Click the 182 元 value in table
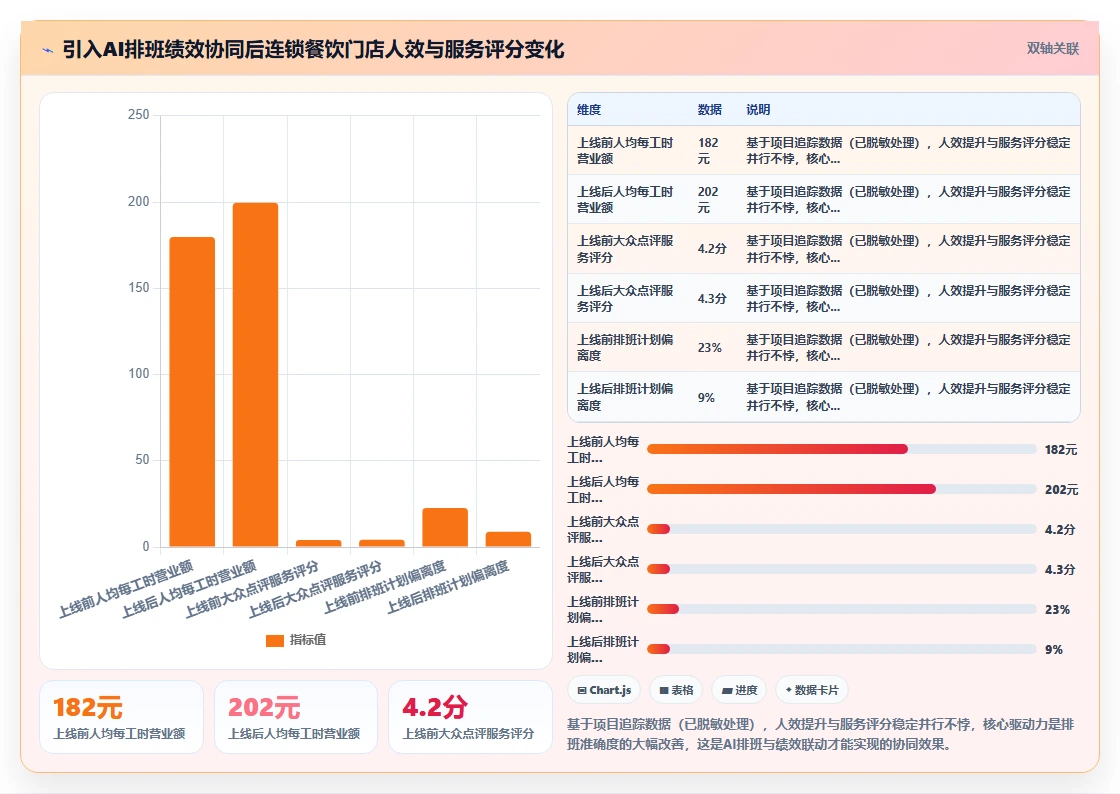Screen dimensions: 1120x794 point(709,151)
